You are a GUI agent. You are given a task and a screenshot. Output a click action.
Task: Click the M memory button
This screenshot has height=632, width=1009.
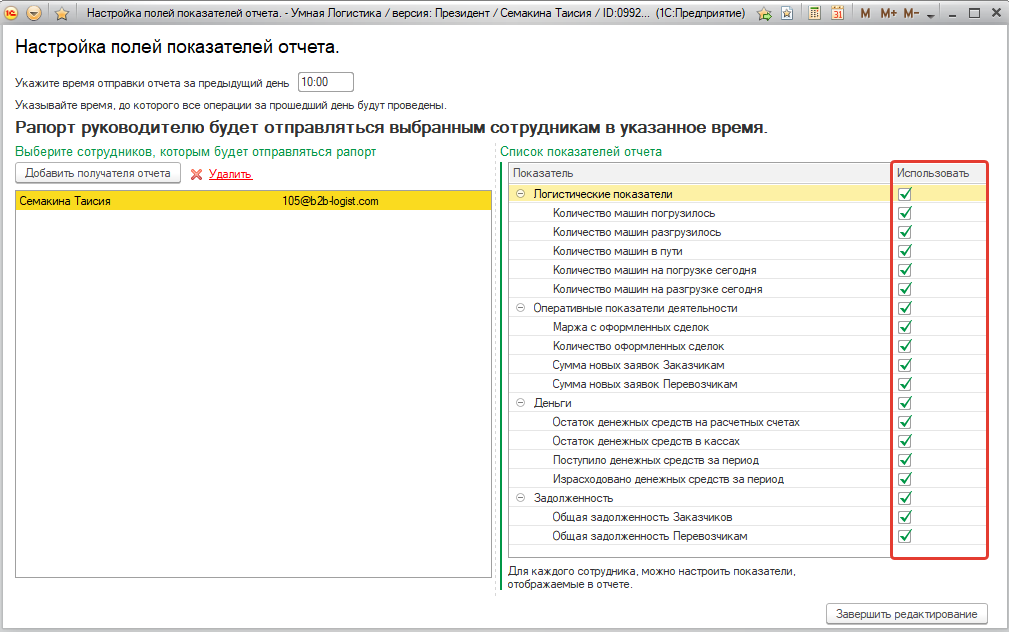(x=866, y=14)
